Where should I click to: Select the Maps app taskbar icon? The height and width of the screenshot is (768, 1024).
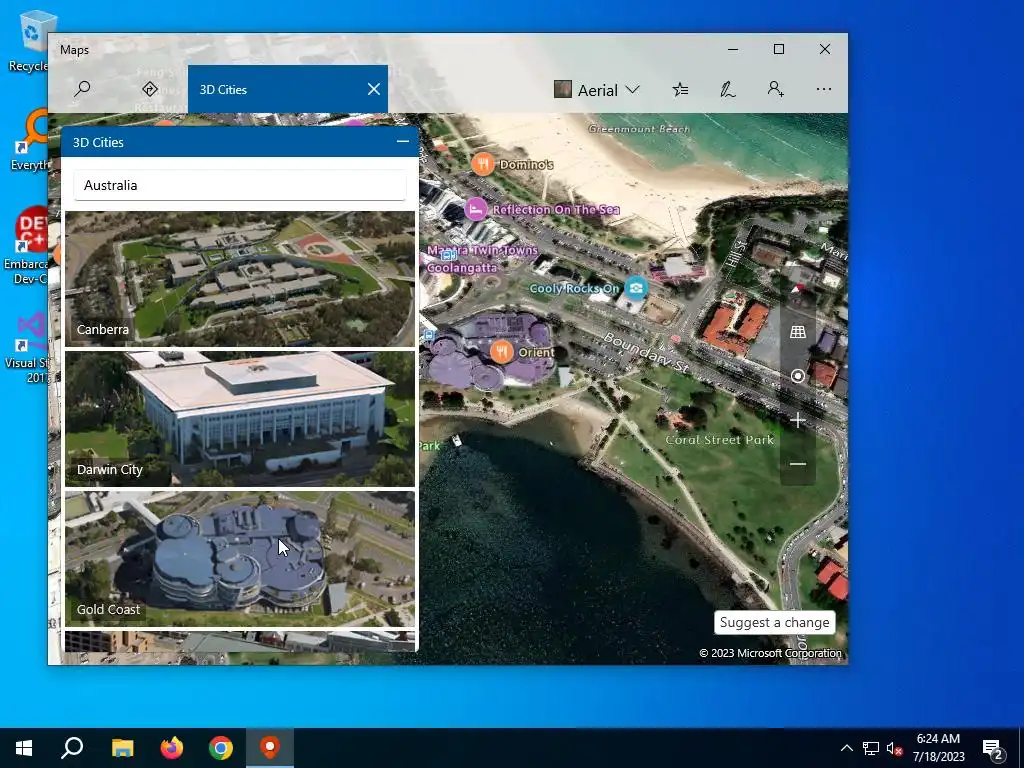[x=270, y=748]
